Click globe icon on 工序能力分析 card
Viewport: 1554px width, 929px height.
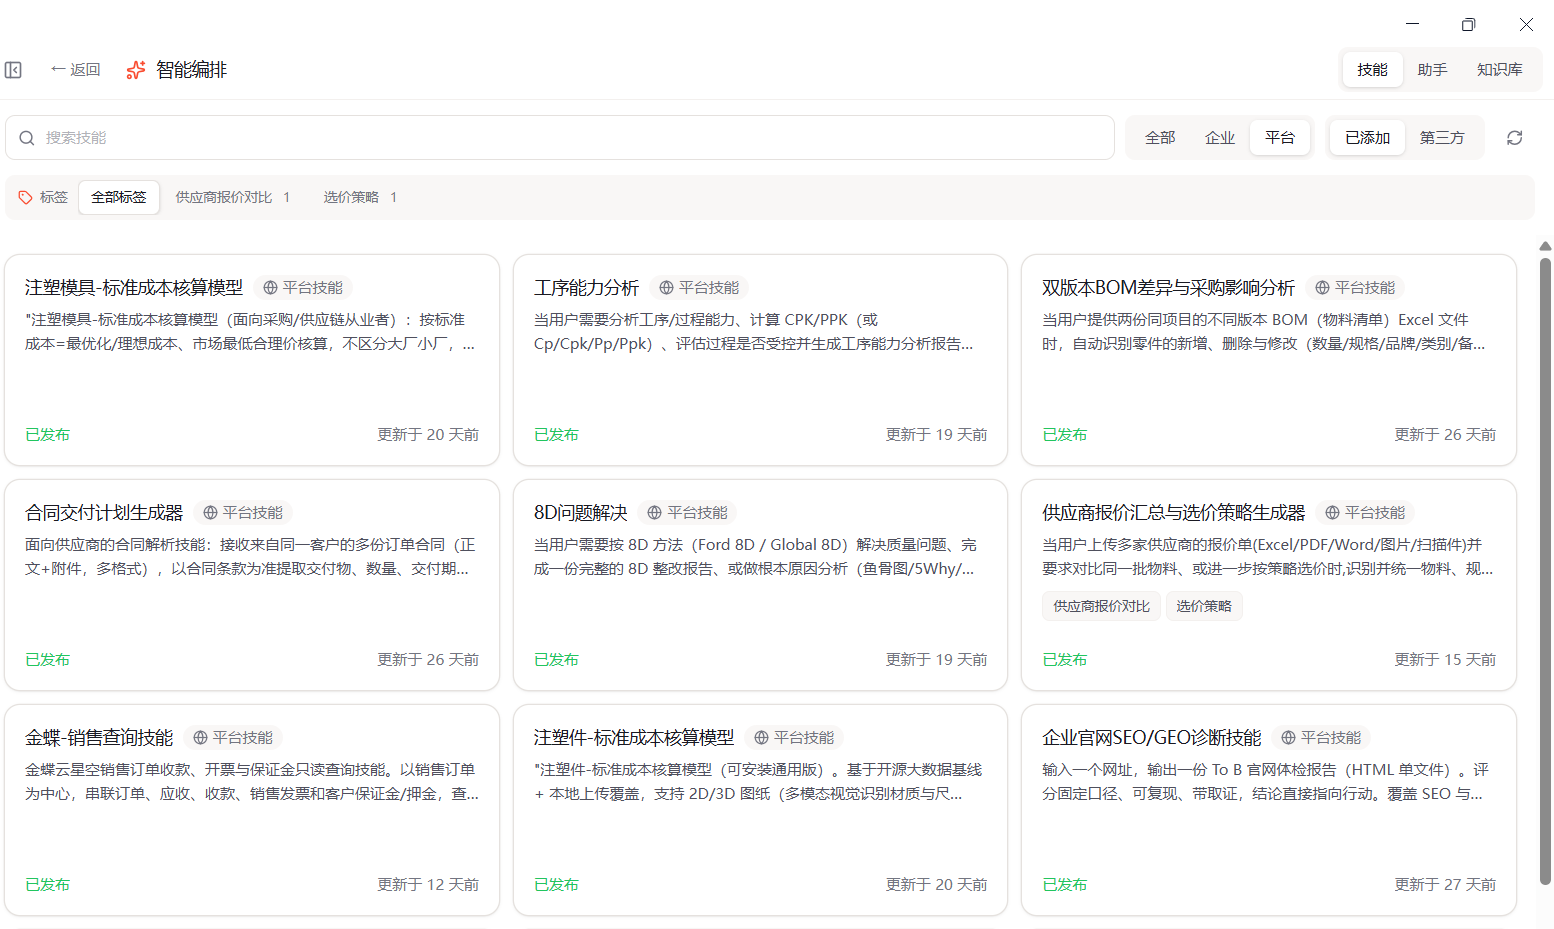click(x=666, y=288)
